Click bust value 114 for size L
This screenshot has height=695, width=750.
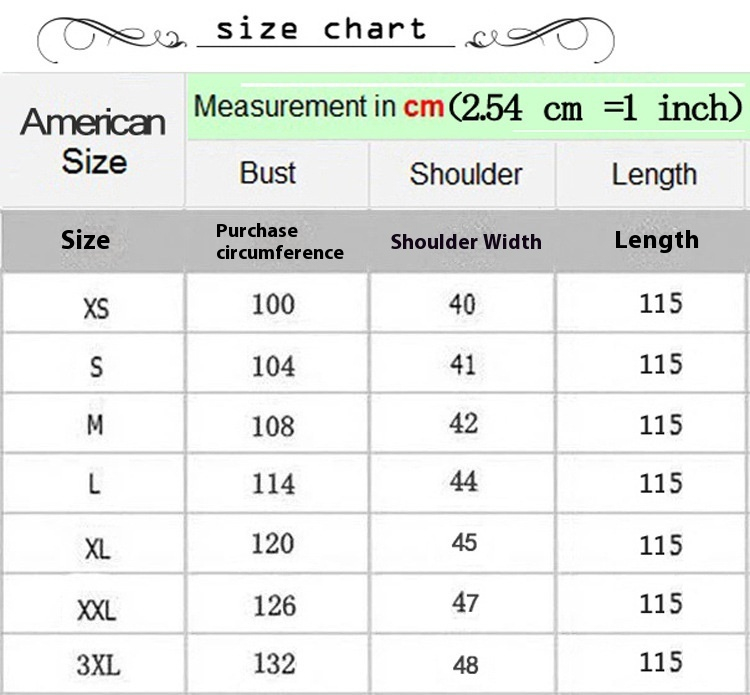point(273,484)
